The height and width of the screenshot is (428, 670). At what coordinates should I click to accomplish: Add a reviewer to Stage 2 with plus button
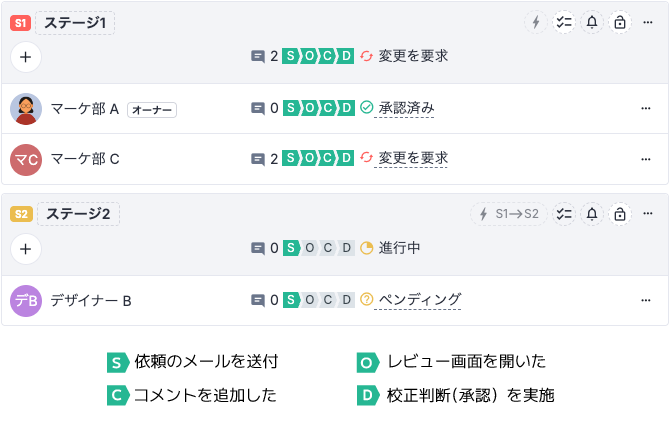pos(26,249)
